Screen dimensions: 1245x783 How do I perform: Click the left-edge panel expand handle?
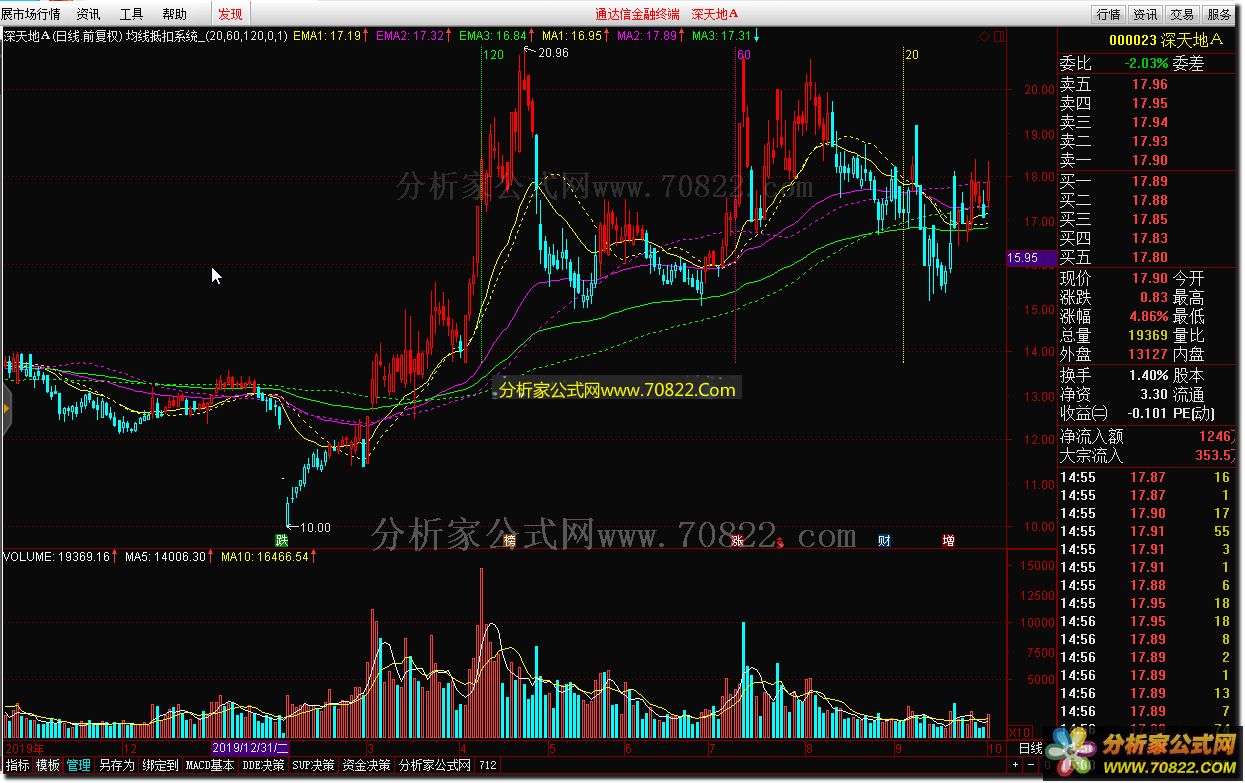coord(5,408)
